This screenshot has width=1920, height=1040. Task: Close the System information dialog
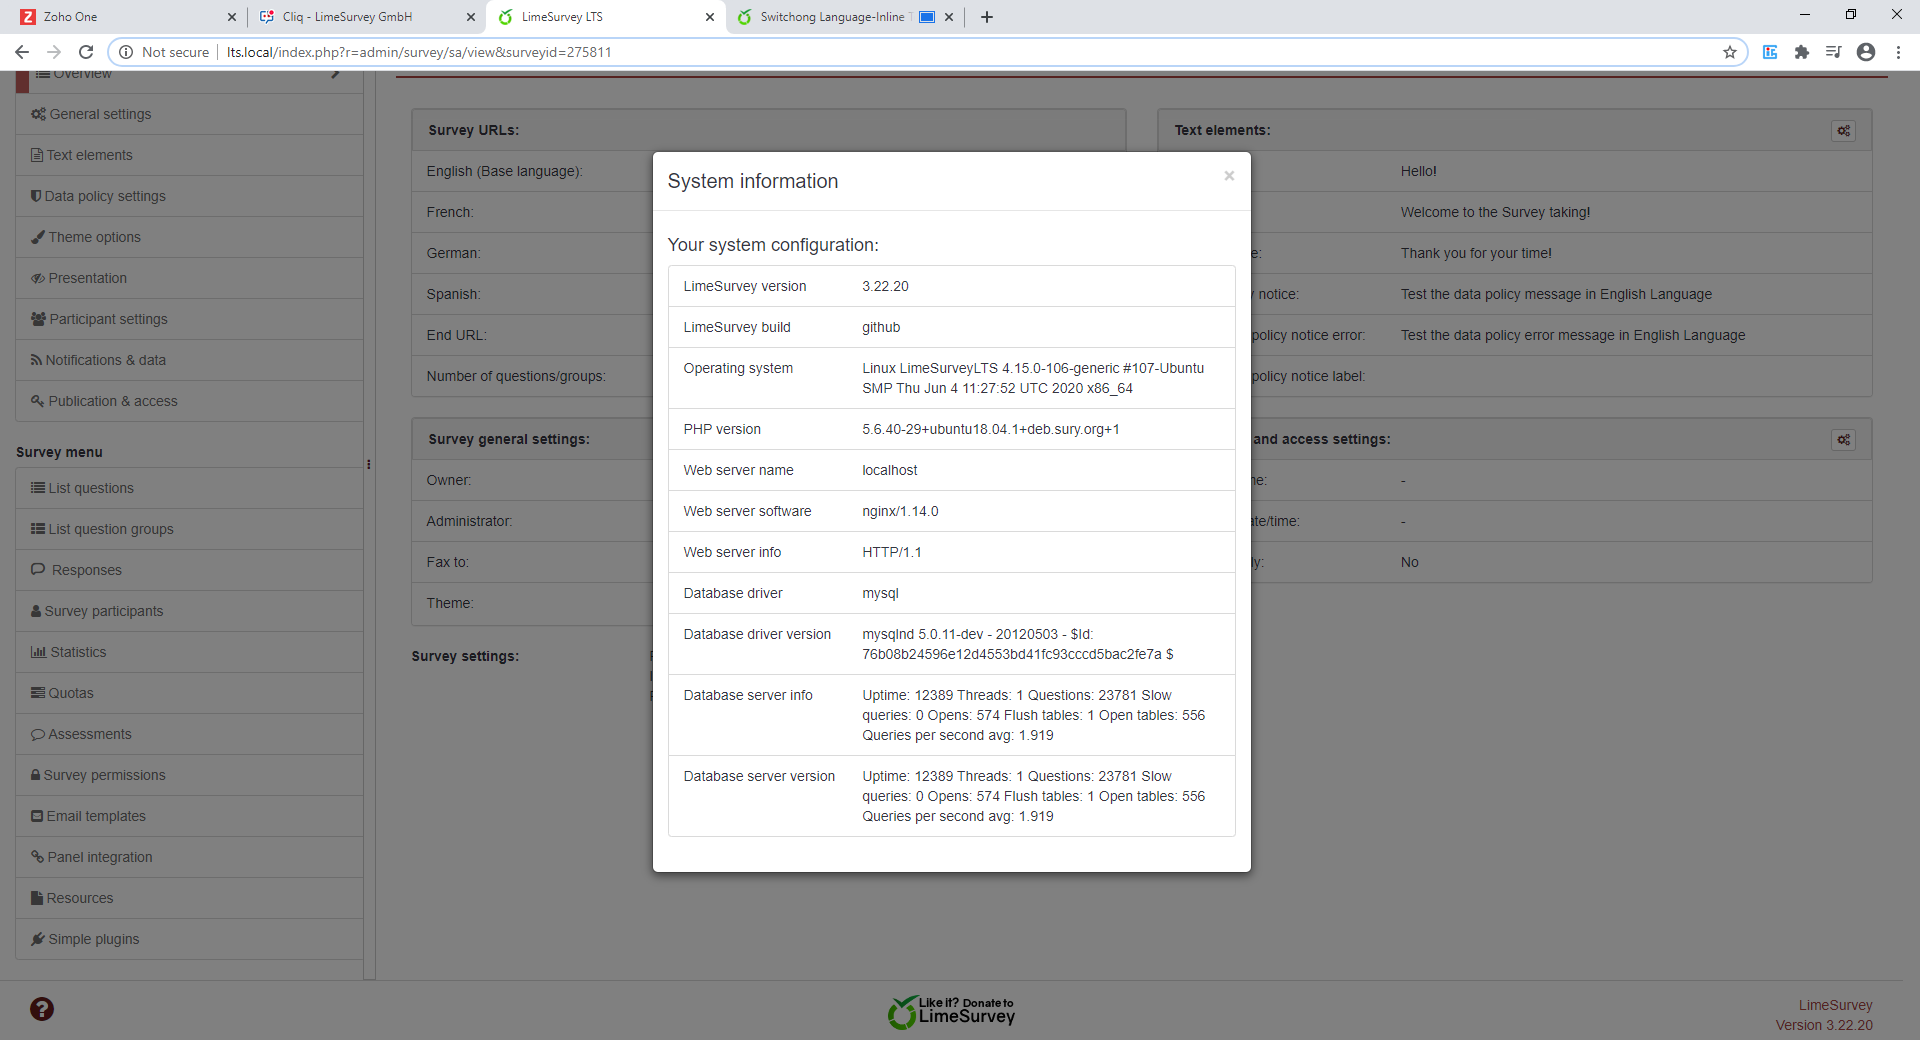click(1229, 176)
